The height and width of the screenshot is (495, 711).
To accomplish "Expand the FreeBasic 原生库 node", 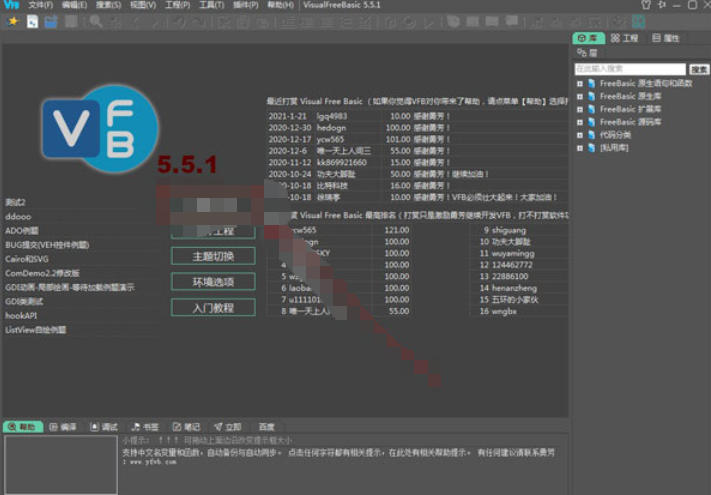I will pos(580,96).
